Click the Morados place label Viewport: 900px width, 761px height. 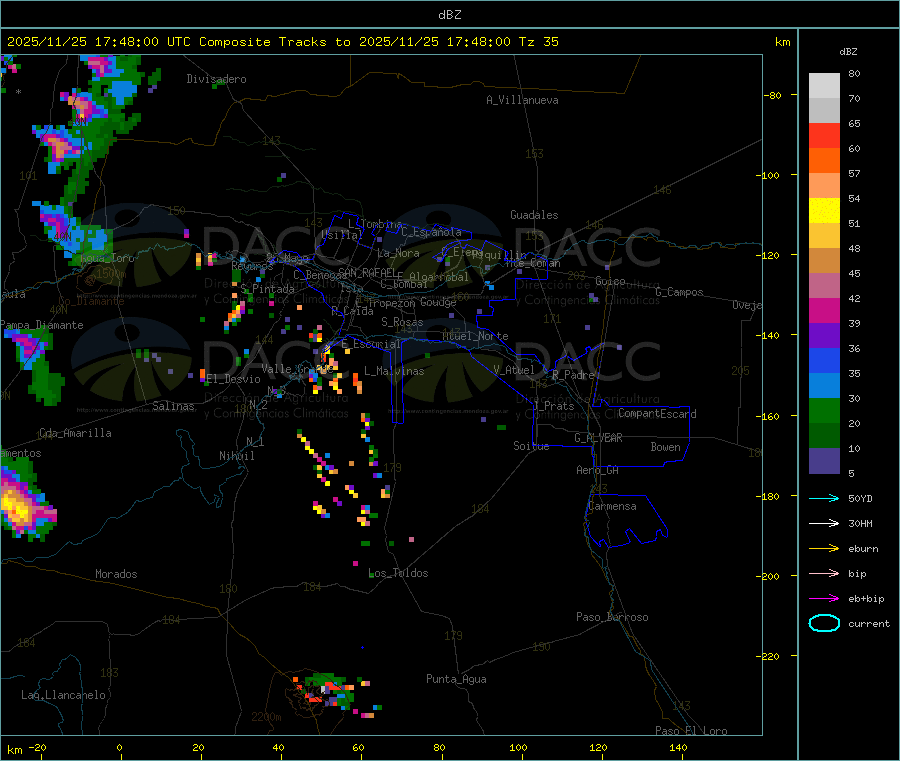coord(116,574)
